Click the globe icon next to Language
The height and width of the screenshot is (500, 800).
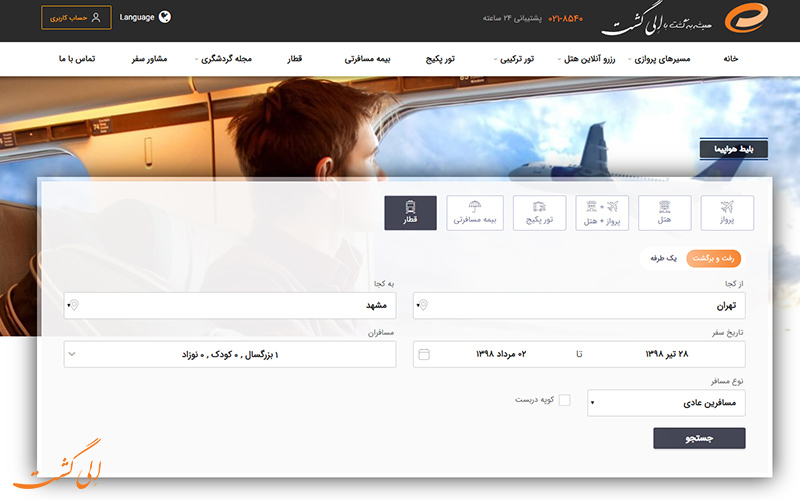[164, 17]
